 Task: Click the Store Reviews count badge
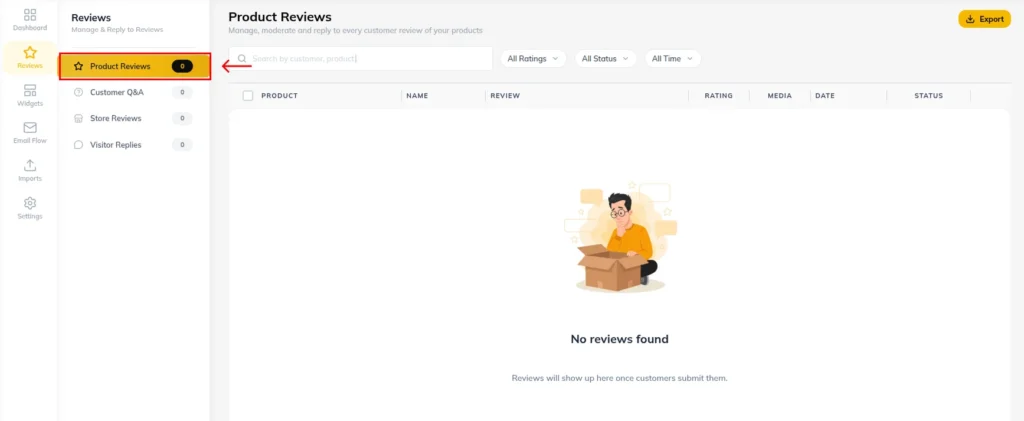coord(182,119)
